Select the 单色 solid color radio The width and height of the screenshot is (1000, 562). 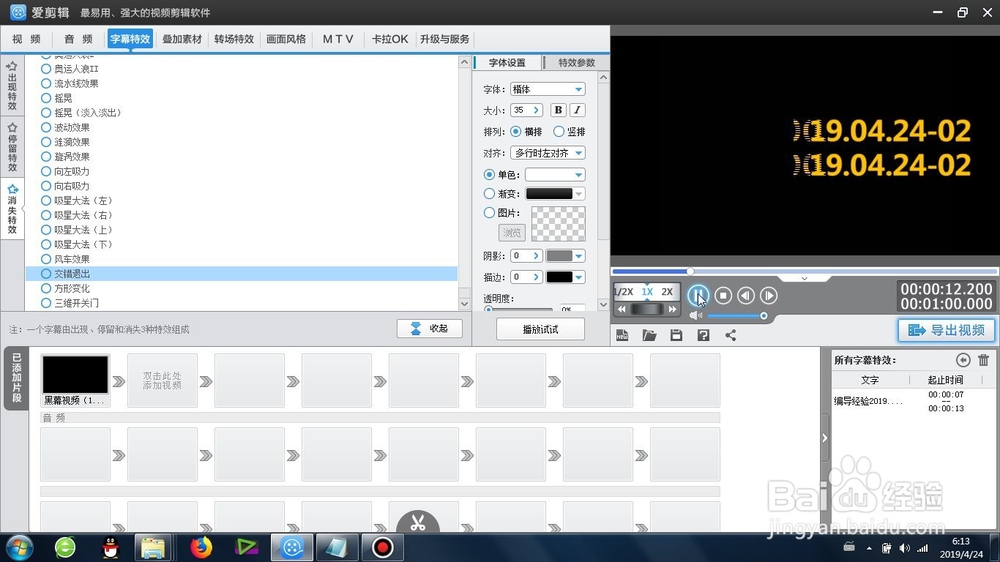click(x=489, y=174)
